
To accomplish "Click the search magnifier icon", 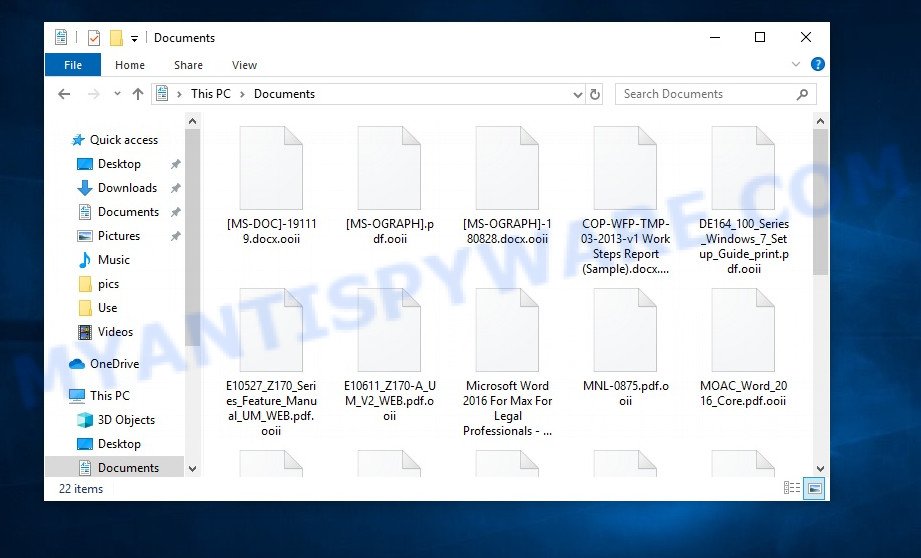I will [x=802, y=94].
